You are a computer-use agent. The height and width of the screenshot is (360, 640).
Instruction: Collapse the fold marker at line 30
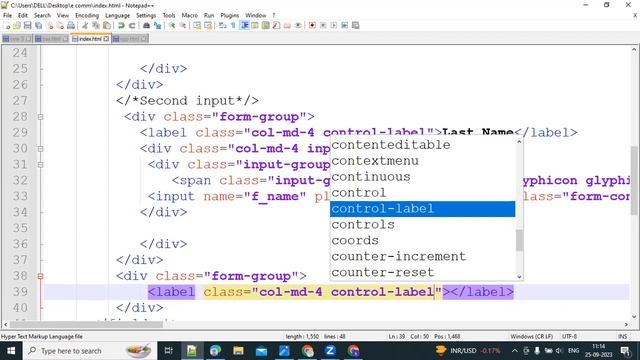click(40, 149)
